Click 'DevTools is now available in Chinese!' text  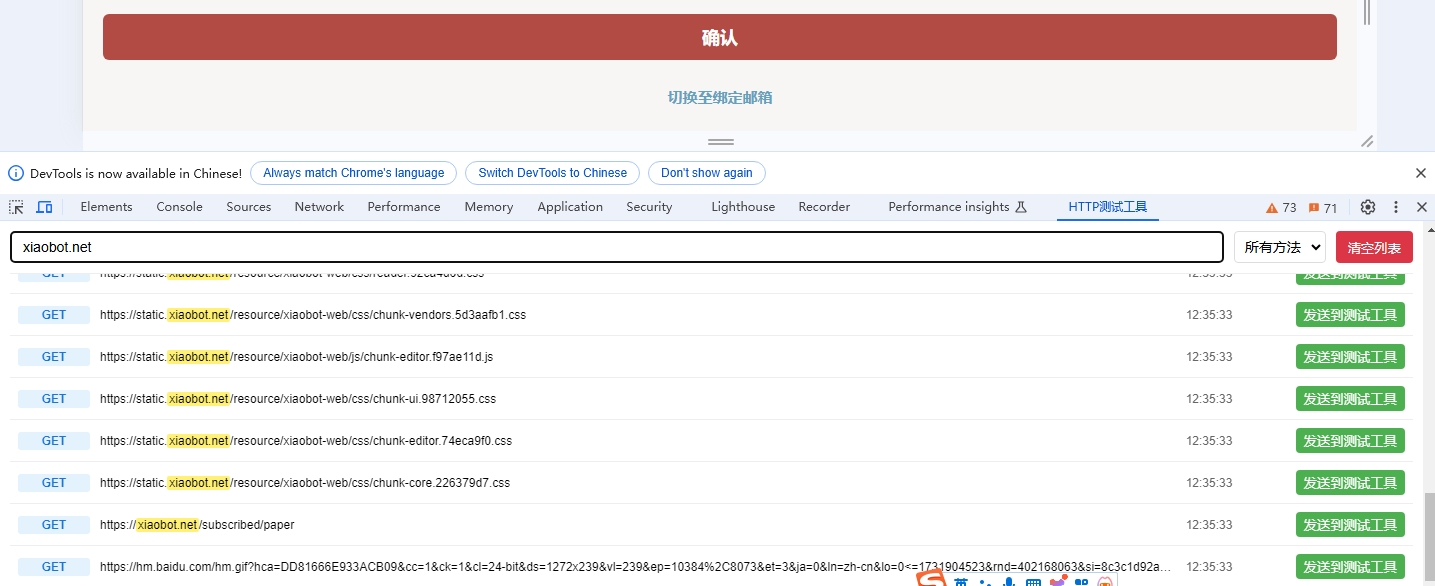pos(136,173)
